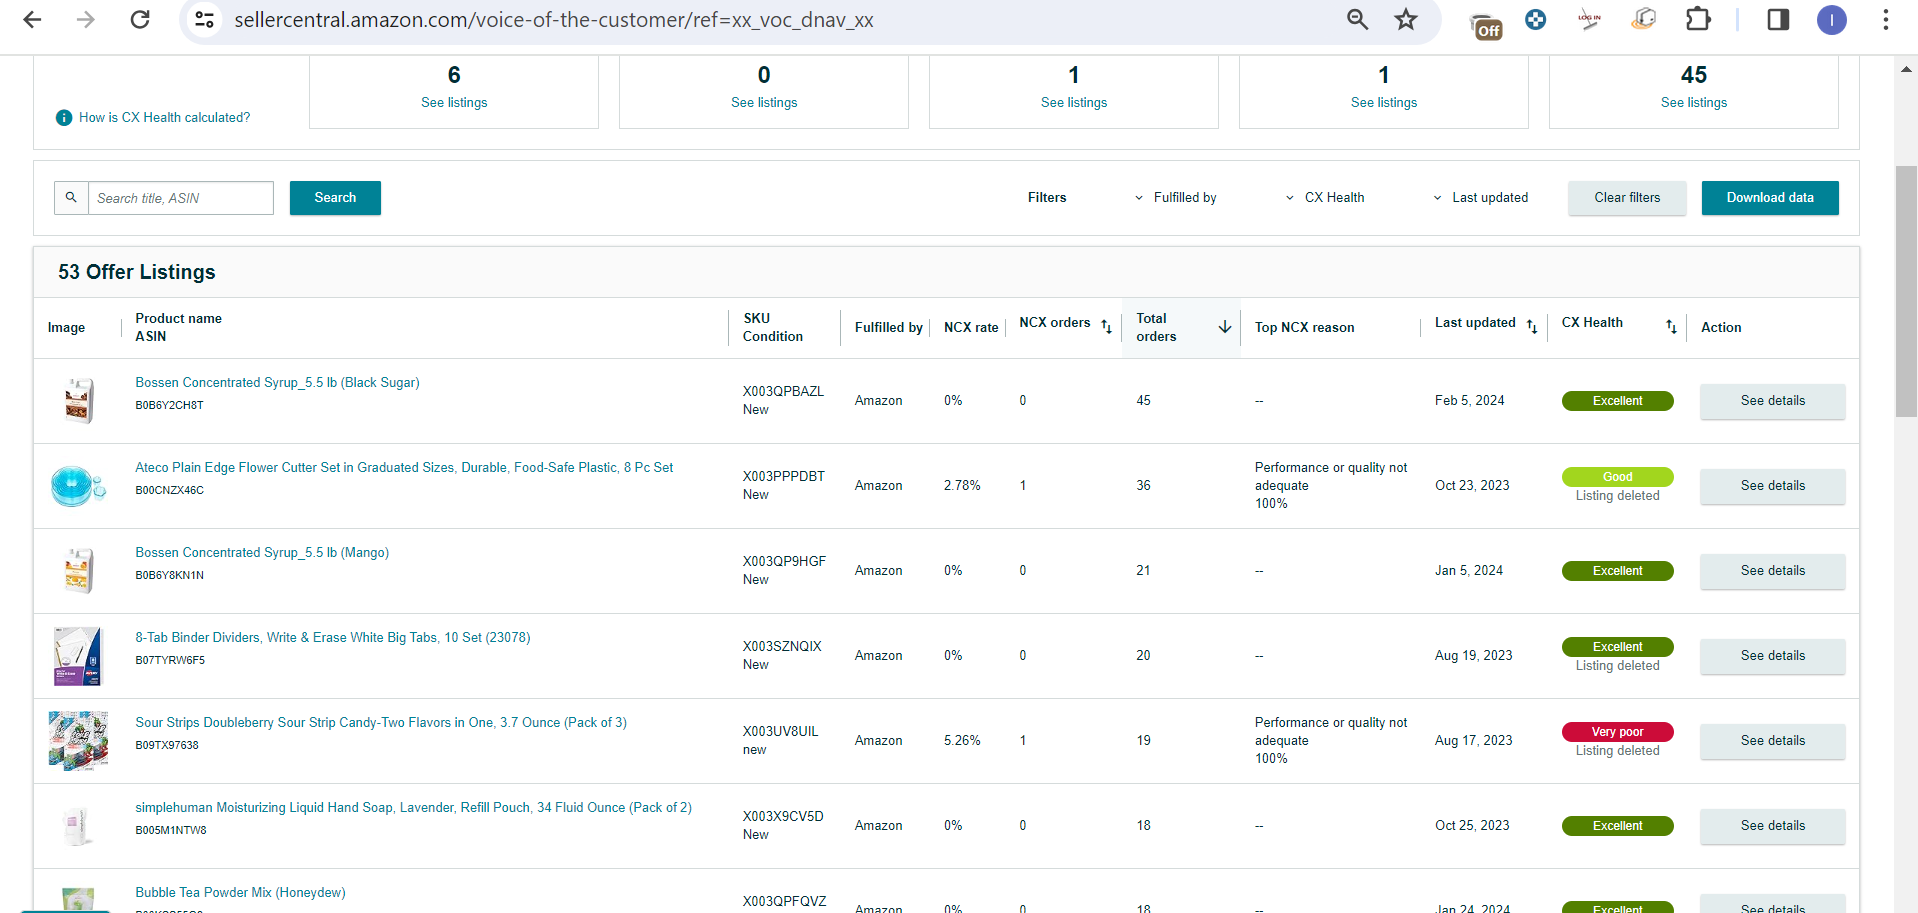
Task: Open Bossen Concentrated Syrup Black Sugar product
Action: click(278, 383)
